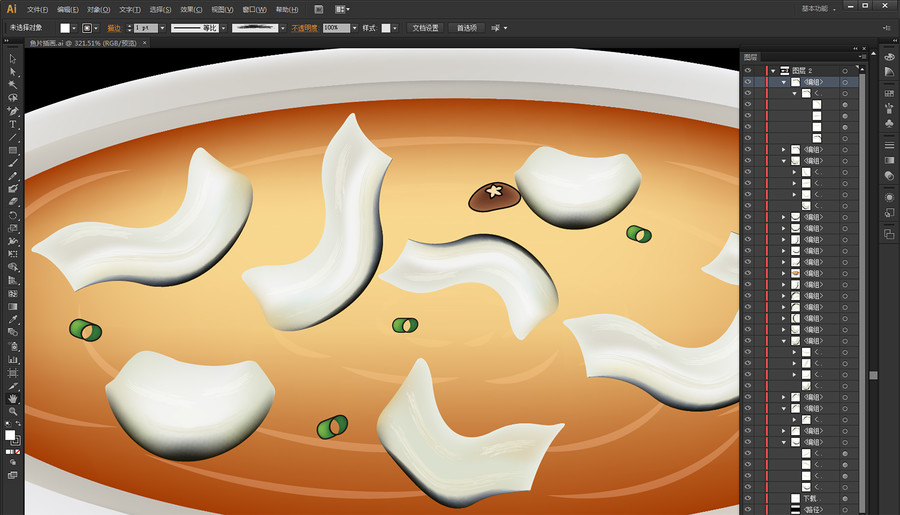Select the Shape Builder tool
Image resolution: width=900 pixels, height=515 pixels.
[13, 267]
